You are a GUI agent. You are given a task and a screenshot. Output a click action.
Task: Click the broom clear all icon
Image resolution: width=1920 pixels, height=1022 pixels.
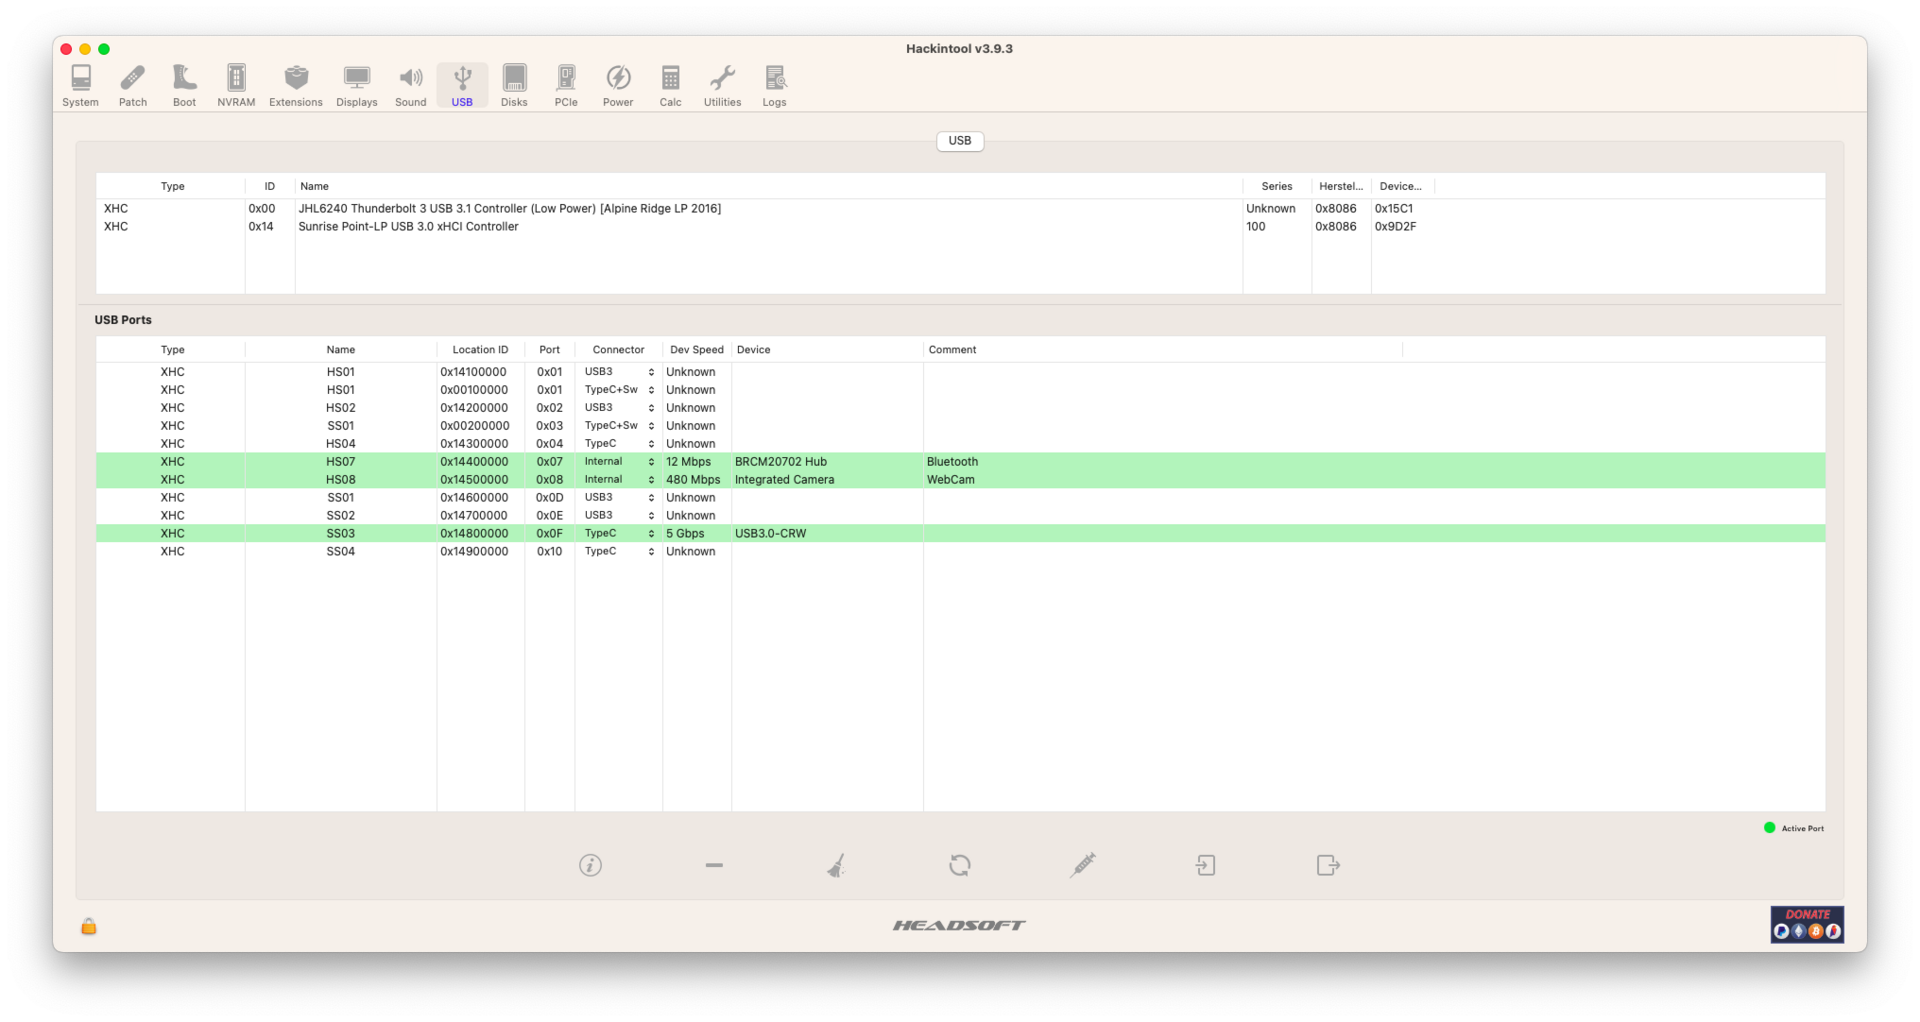tap(837, 865)
